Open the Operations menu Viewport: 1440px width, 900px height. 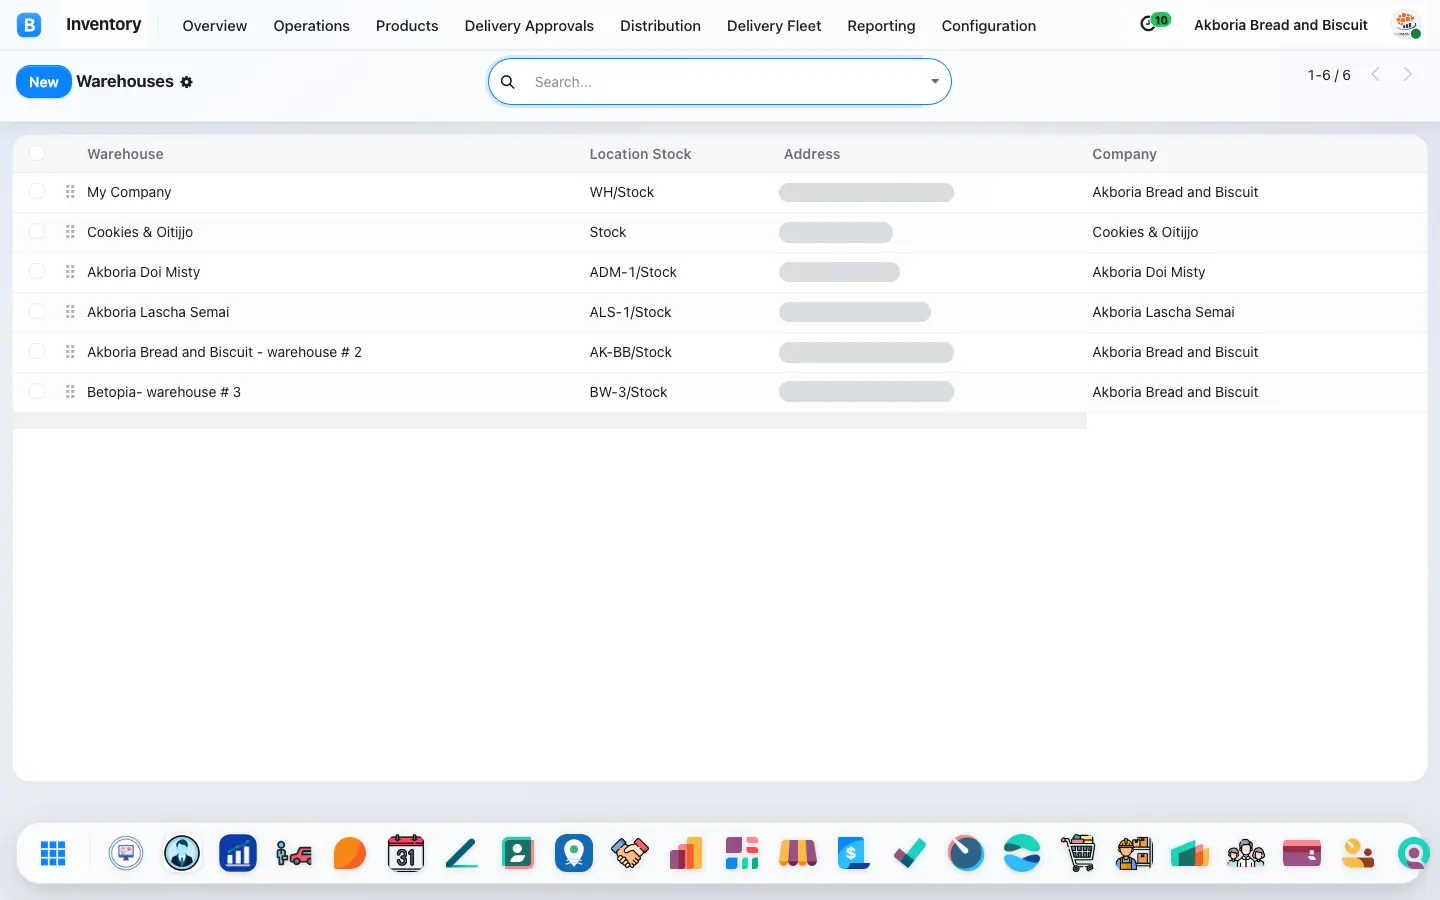[x=311, y=26]
